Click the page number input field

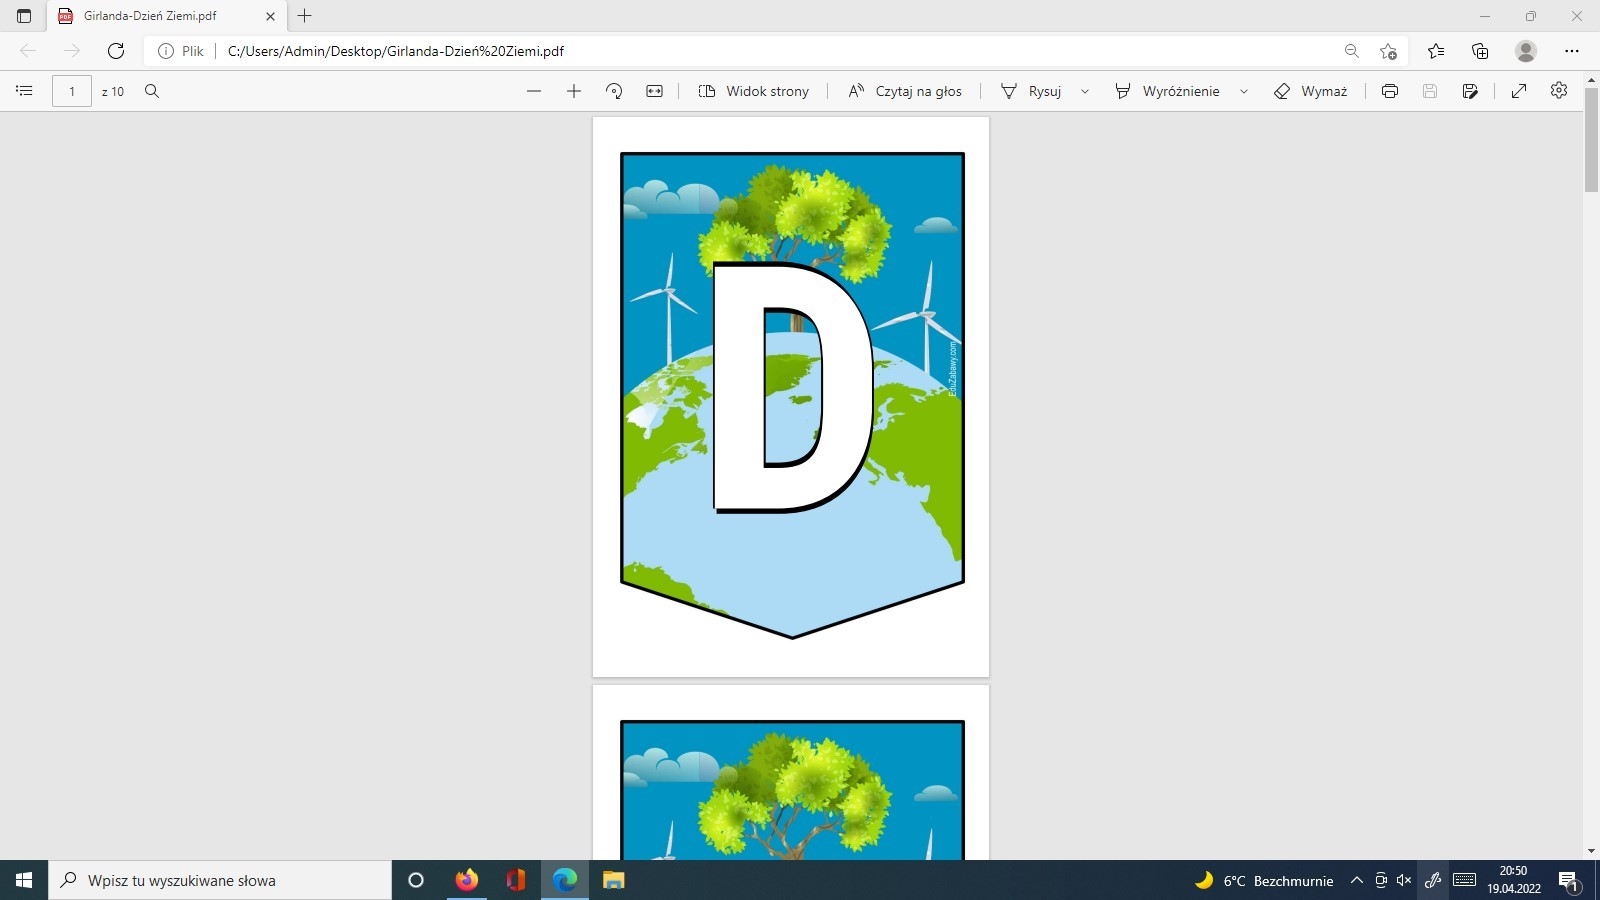[72, 91]
